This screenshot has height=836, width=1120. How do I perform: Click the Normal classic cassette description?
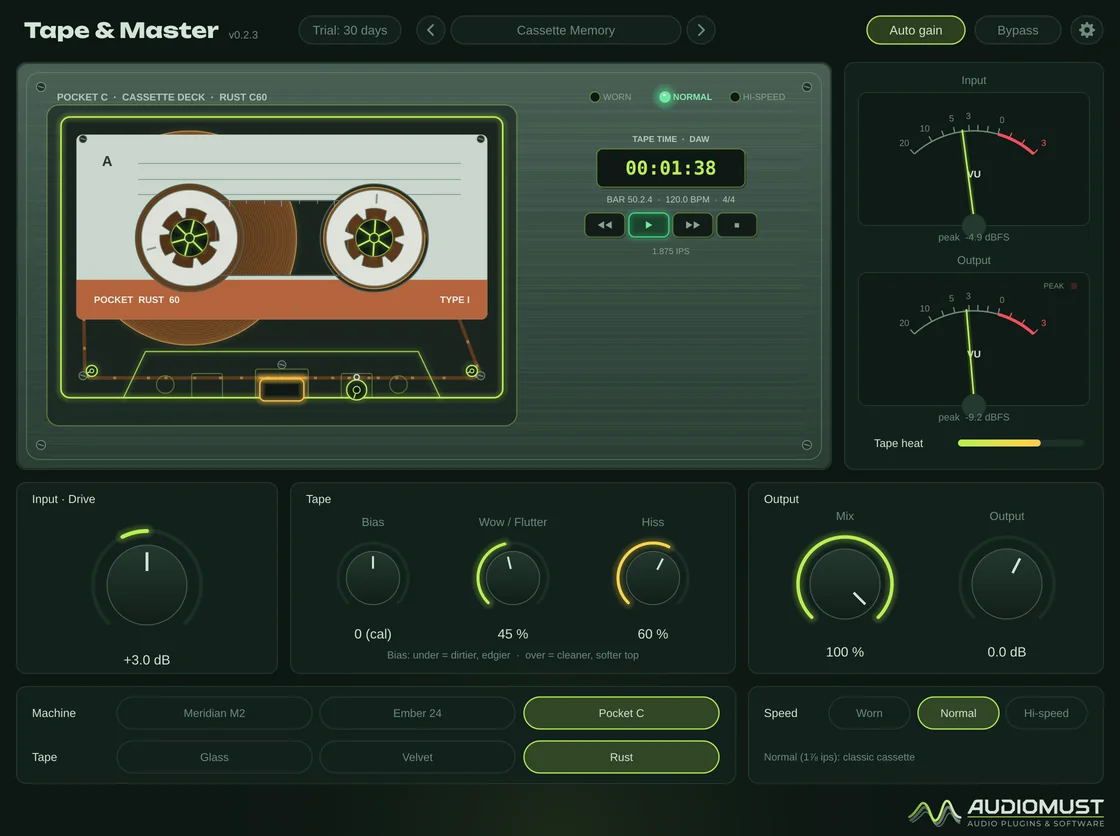(839, 757)
